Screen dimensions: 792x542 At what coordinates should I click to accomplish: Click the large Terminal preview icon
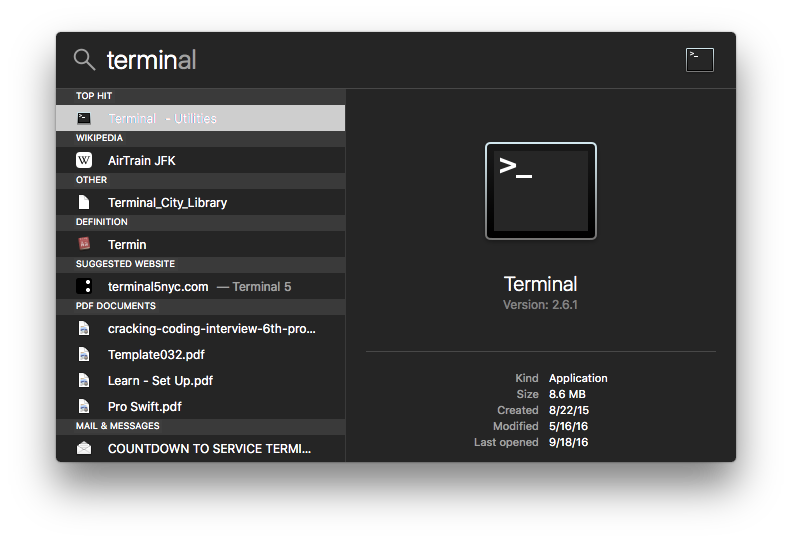pos(540,191)
